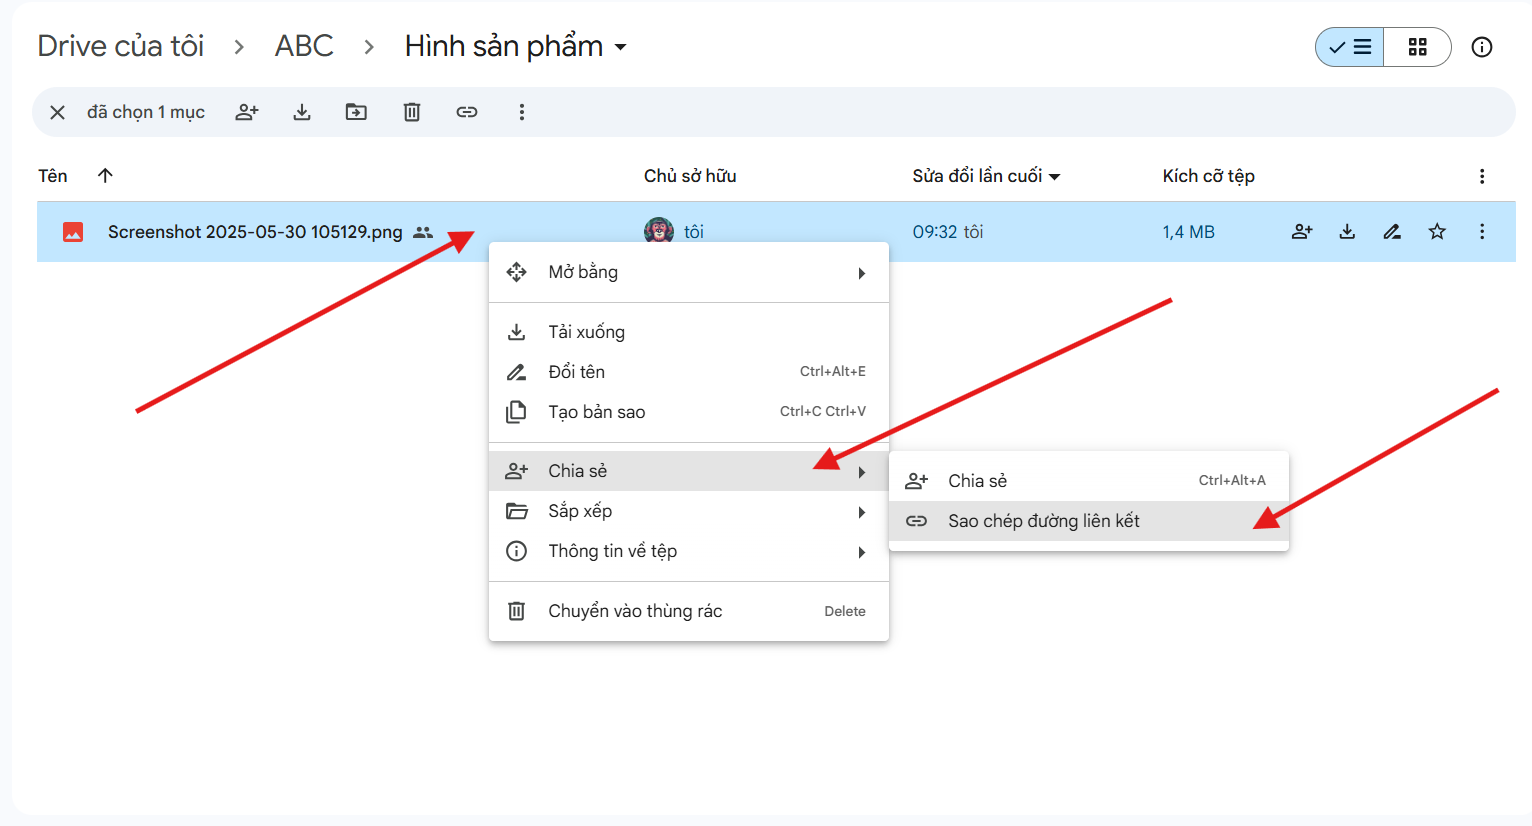Click the copy link icon in the toolbar
The height and width of the screenshot is (826, 1532).
pos(467,112)
